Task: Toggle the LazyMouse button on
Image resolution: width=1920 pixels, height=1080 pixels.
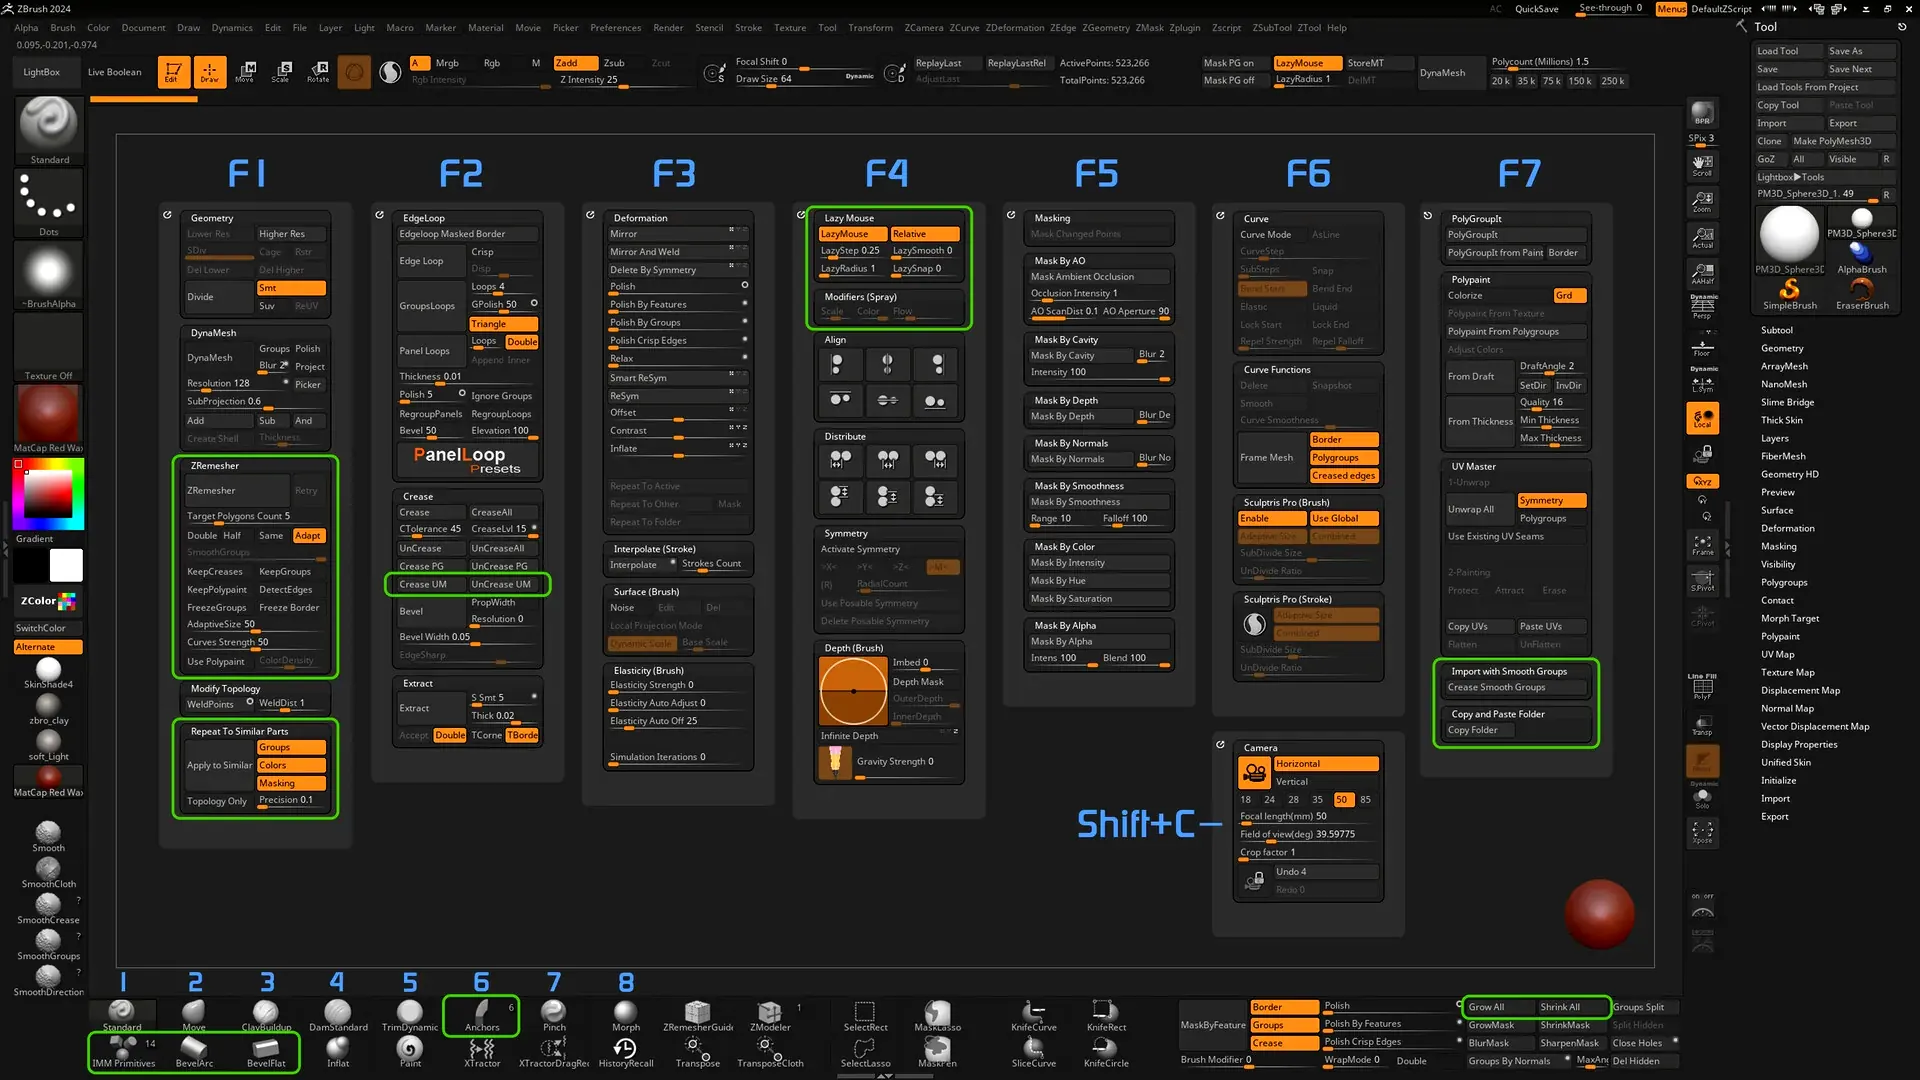Action: 851,234
